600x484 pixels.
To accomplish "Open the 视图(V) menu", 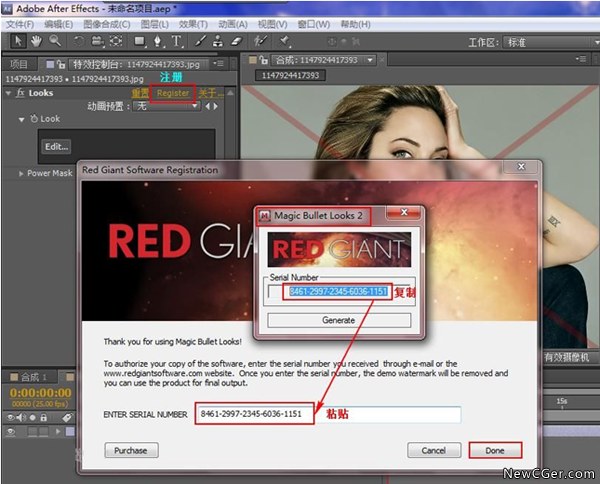I will pos(272,24).
